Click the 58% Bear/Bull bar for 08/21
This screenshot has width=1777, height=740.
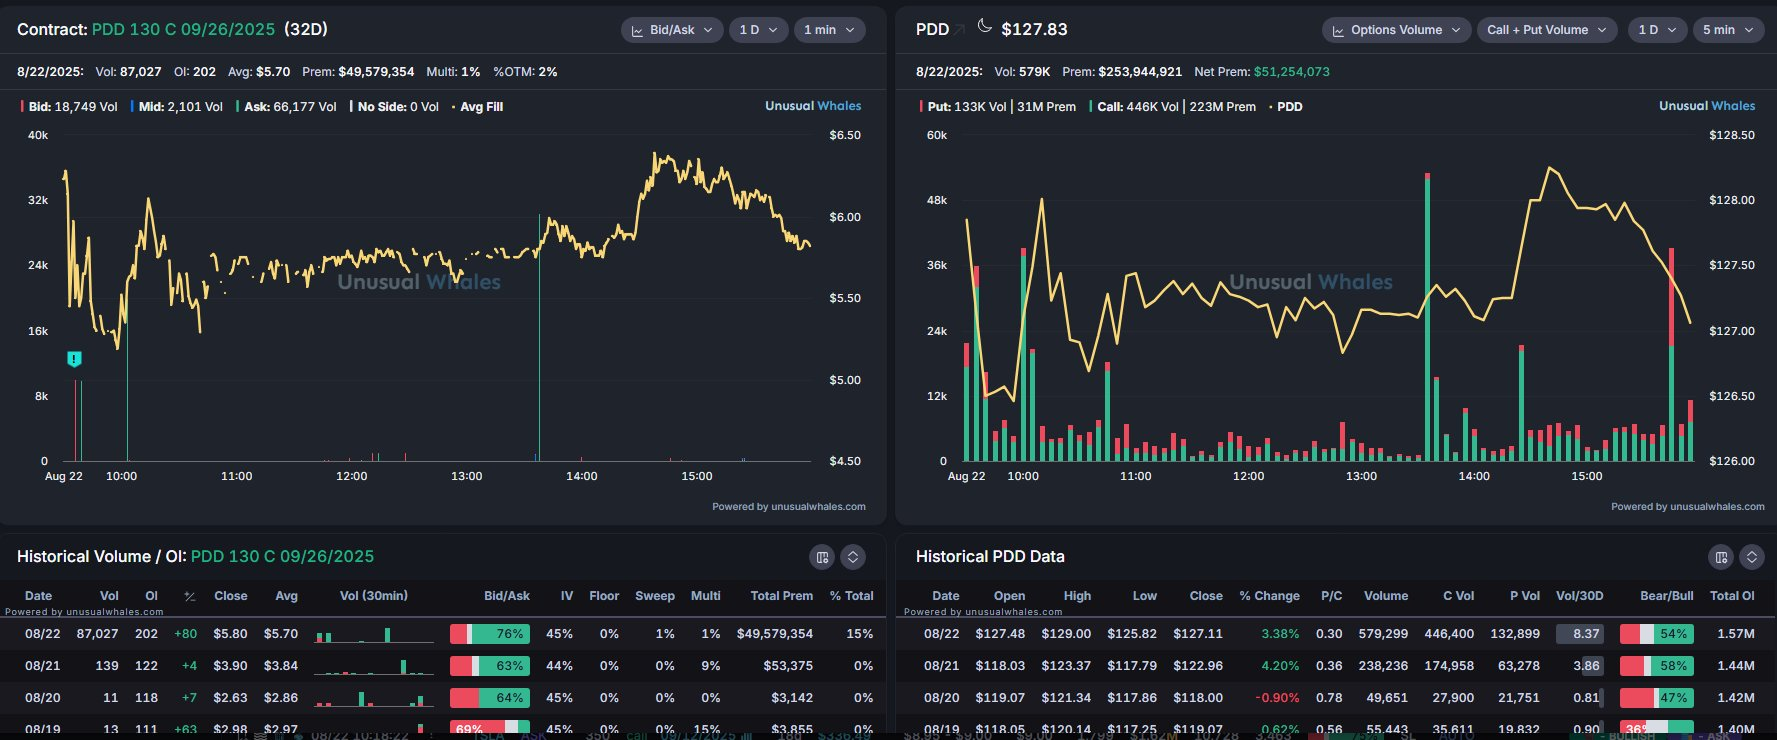pos(1657,666)
